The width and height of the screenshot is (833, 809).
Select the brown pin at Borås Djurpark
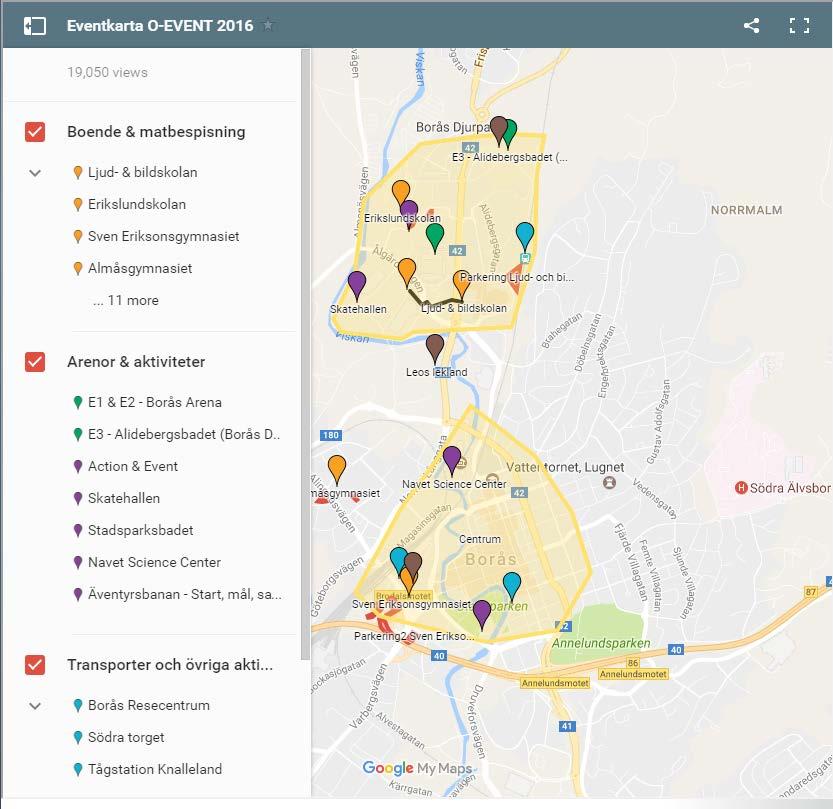tap(498, 131)
